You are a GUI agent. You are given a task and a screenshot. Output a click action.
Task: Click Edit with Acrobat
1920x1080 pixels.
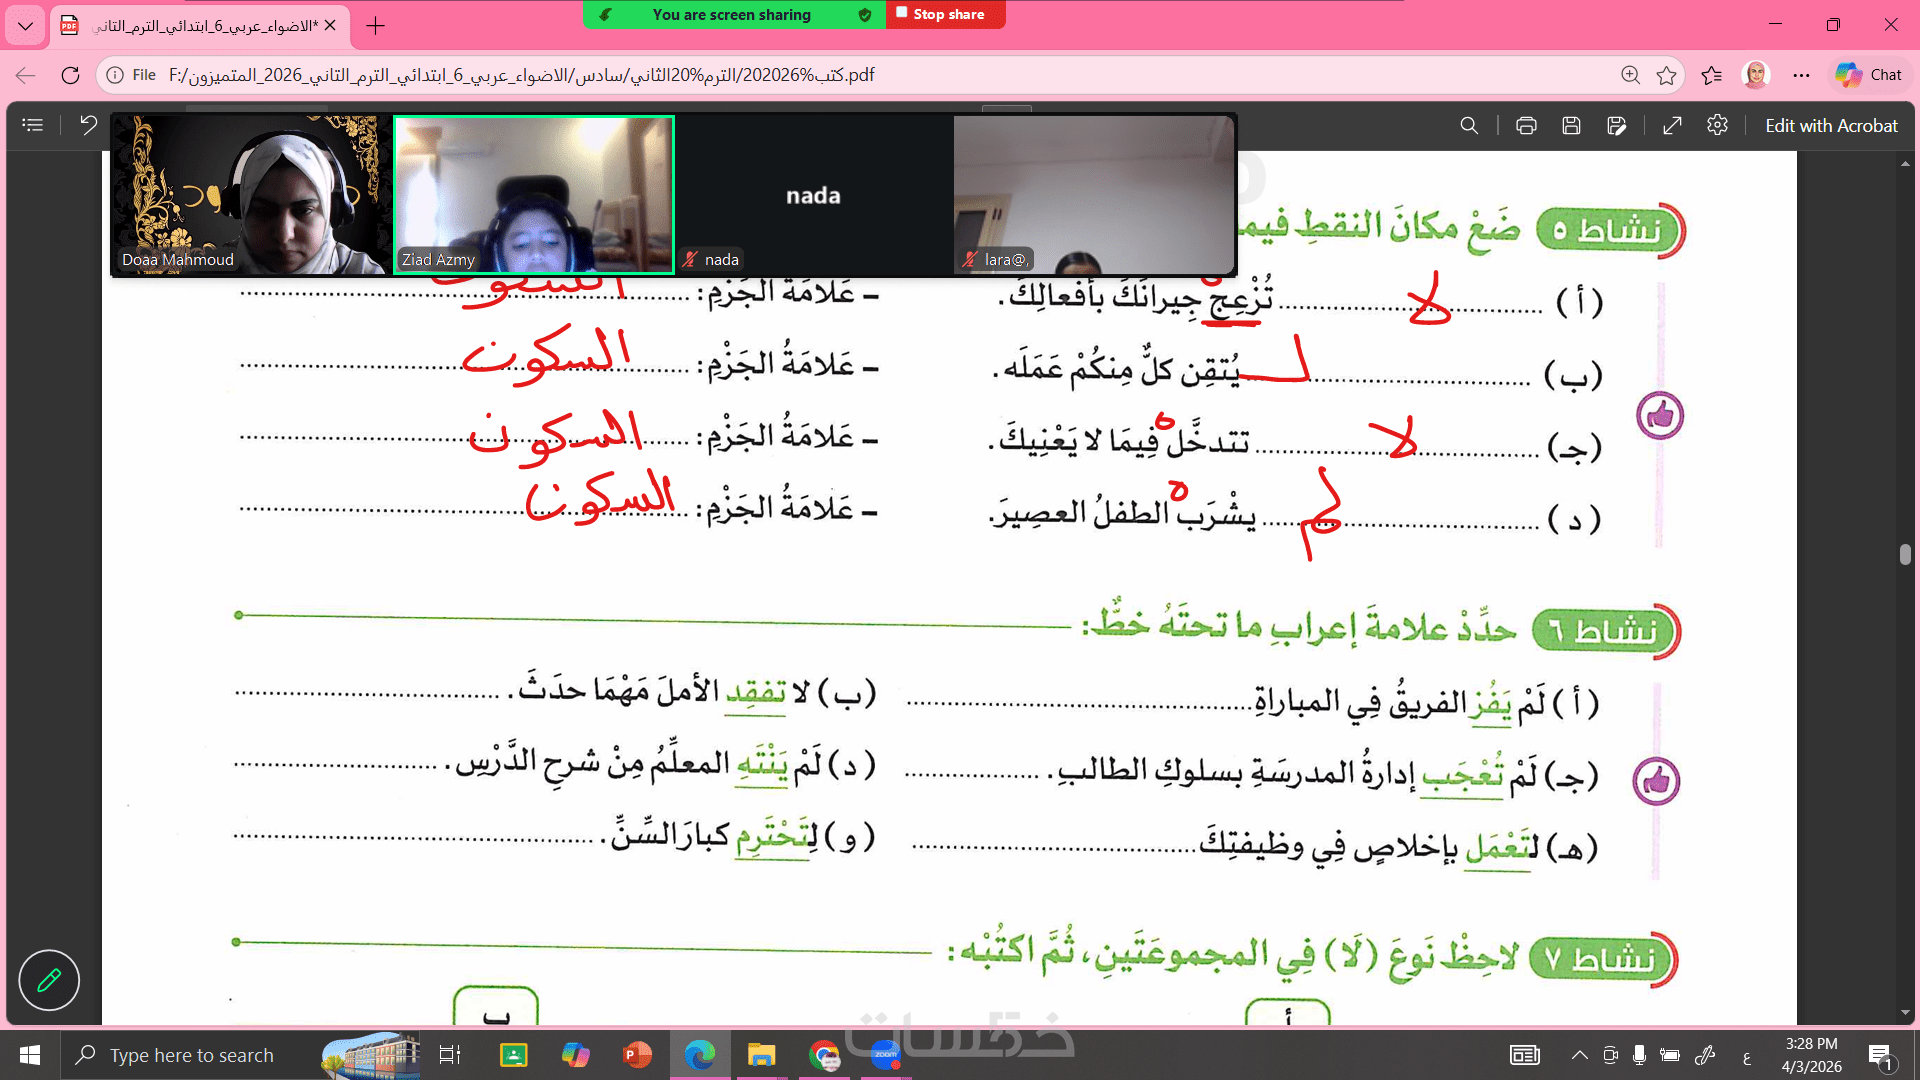pyautogui.click(x=1830, y=126)
